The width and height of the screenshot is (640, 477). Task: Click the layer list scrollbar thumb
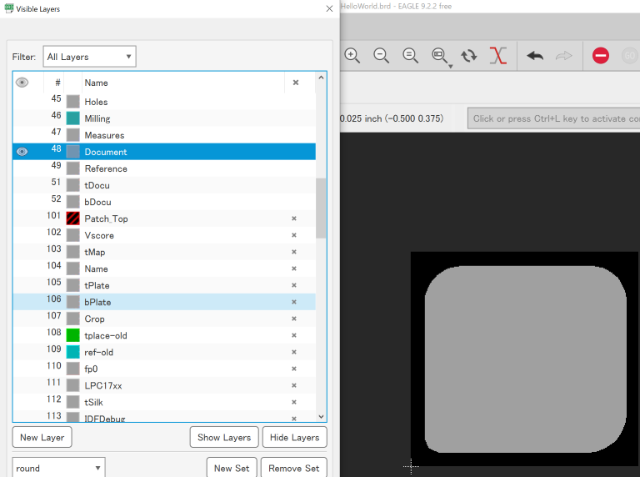point(321,208)
